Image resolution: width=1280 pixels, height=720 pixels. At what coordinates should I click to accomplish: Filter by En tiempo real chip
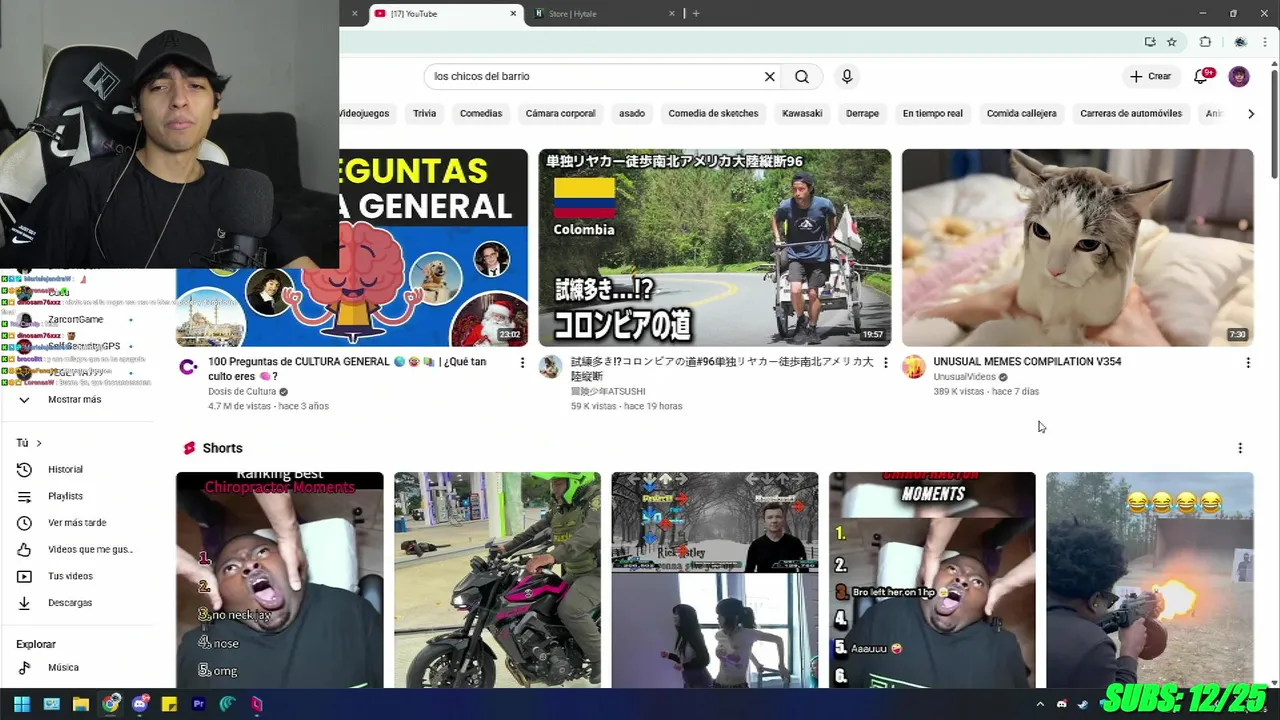[933, 113]
